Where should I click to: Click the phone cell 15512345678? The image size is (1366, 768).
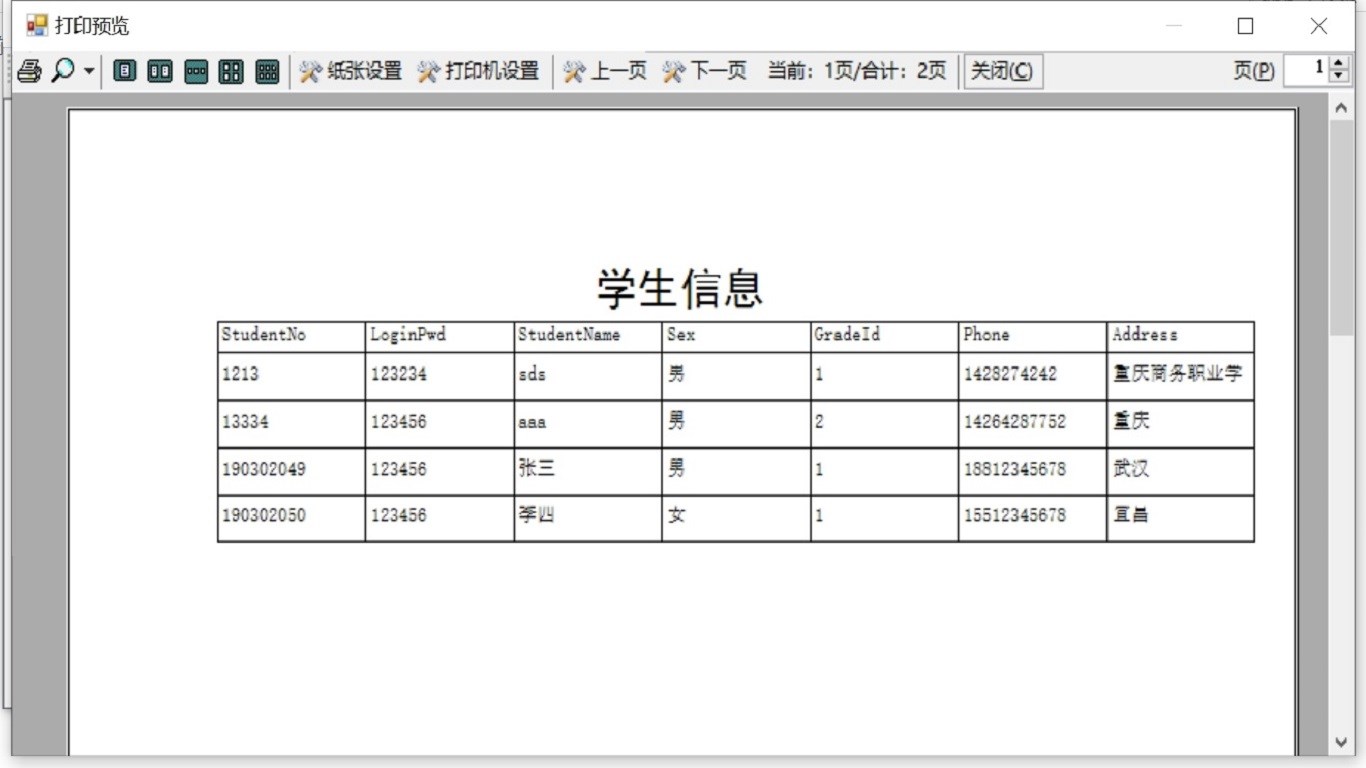point(1032,517)
